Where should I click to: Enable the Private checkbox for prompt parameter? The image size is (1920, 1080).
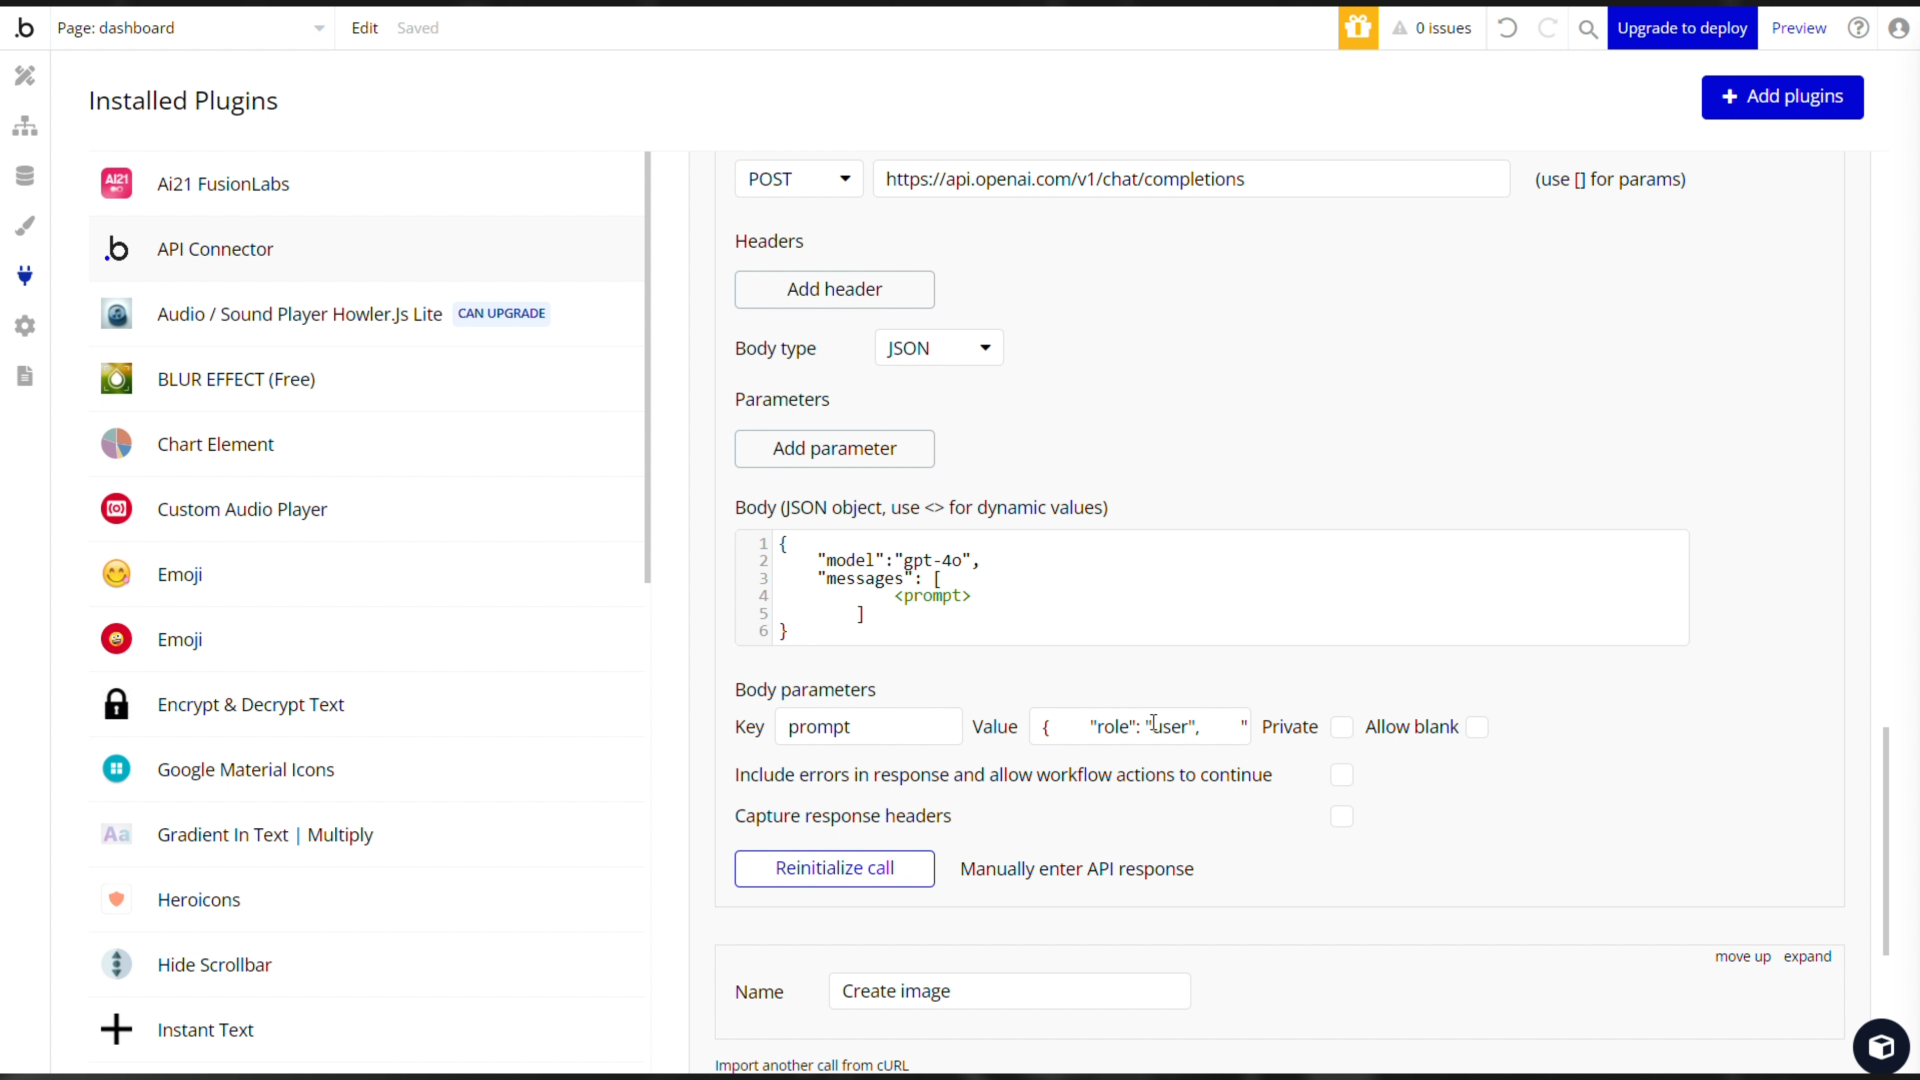[x=1341, y=727]
